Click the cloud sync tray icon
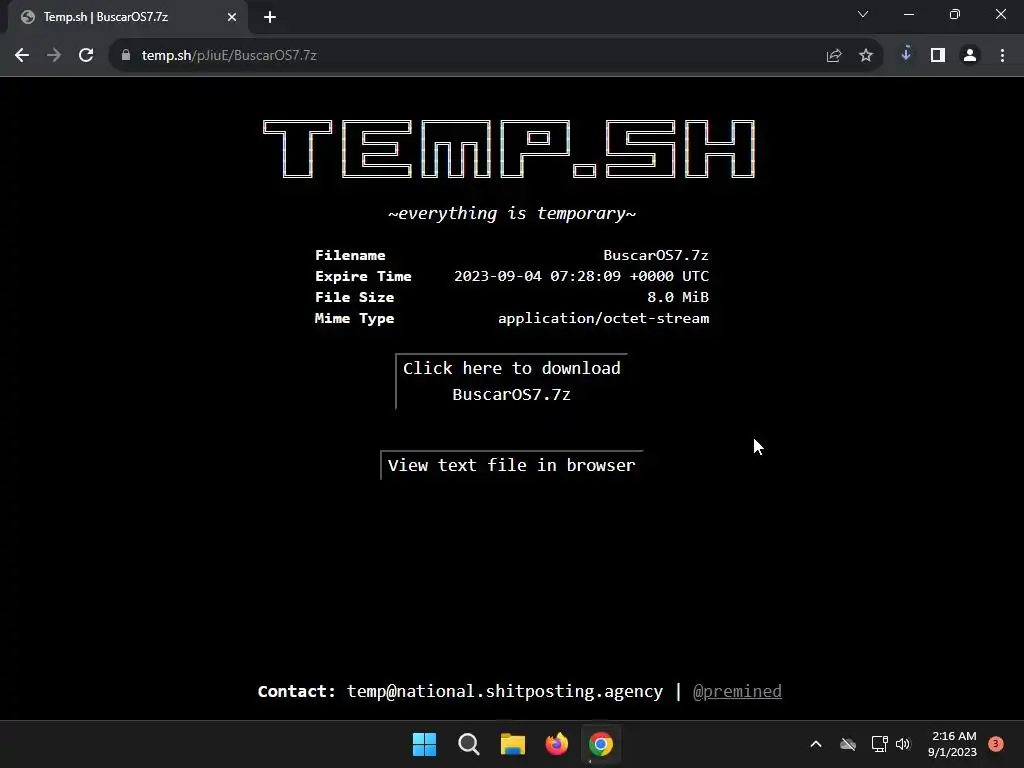The image size is (1024, 768). pos(848,744)
